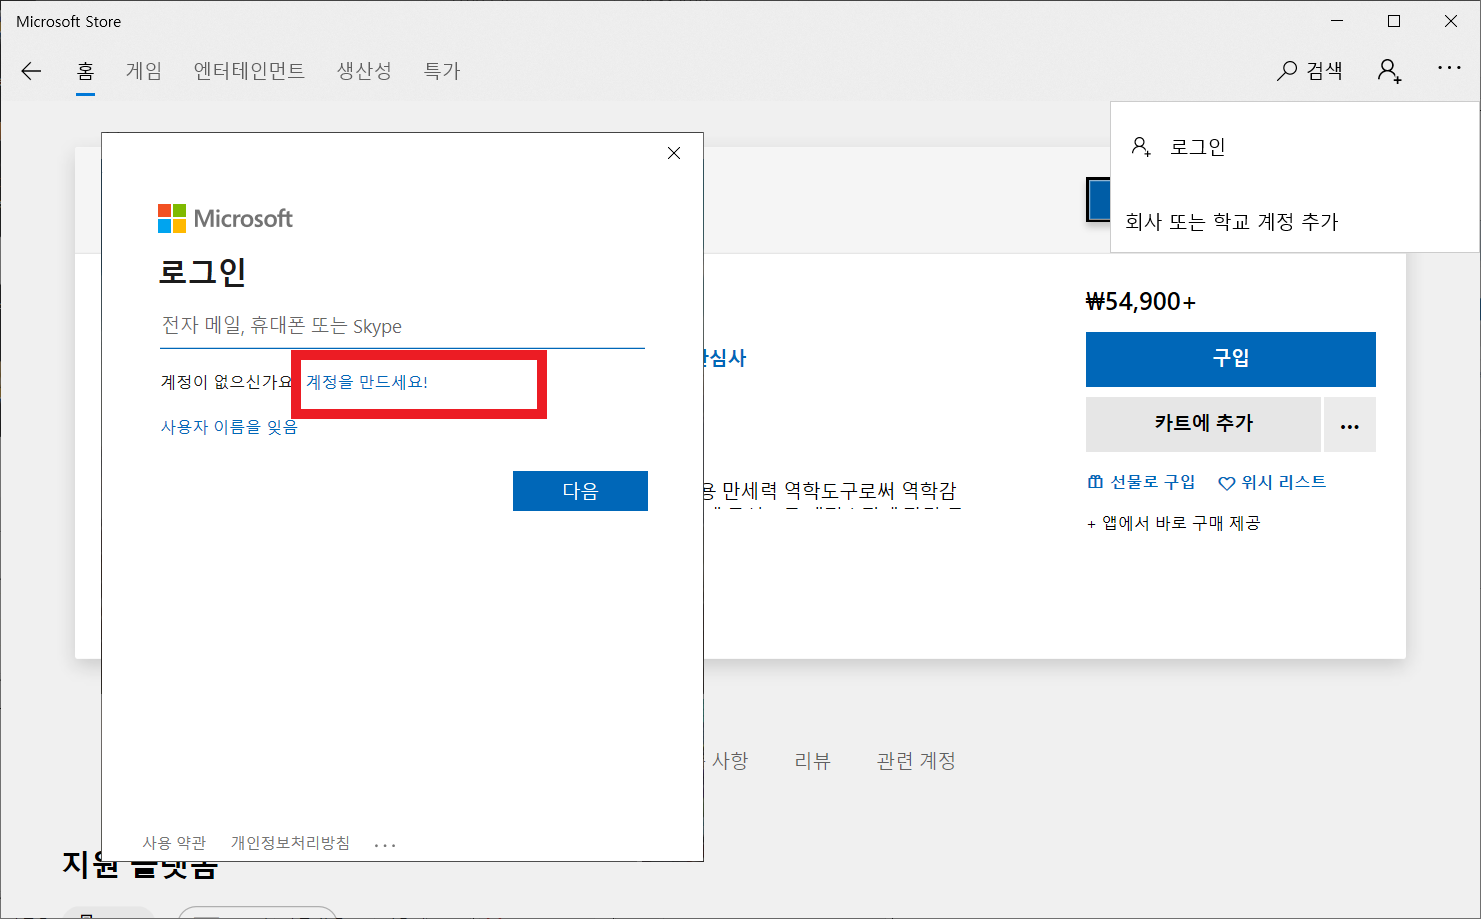Close the Microsoft login dialog
The width and height of the screenshot is (1481, 919).
[674, 153]
